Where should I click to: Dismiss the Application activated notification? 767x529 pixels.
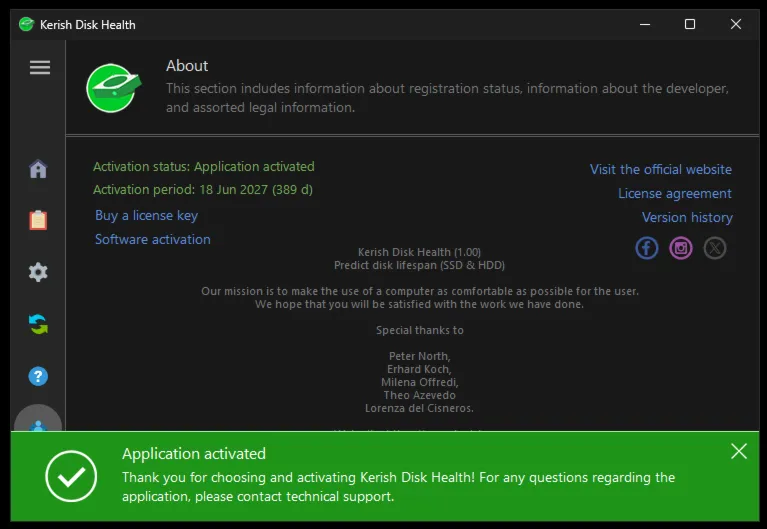pos(739,451)
